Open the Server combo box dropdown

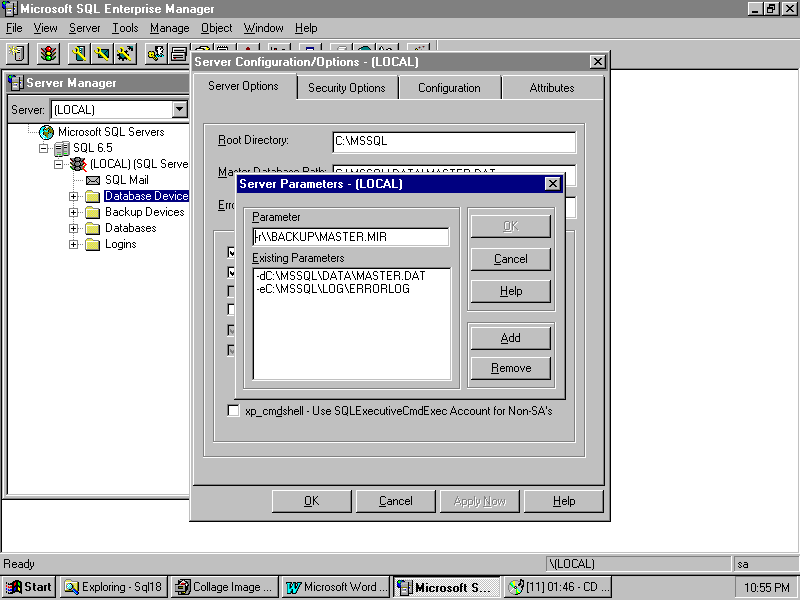[x=179, y=109]
